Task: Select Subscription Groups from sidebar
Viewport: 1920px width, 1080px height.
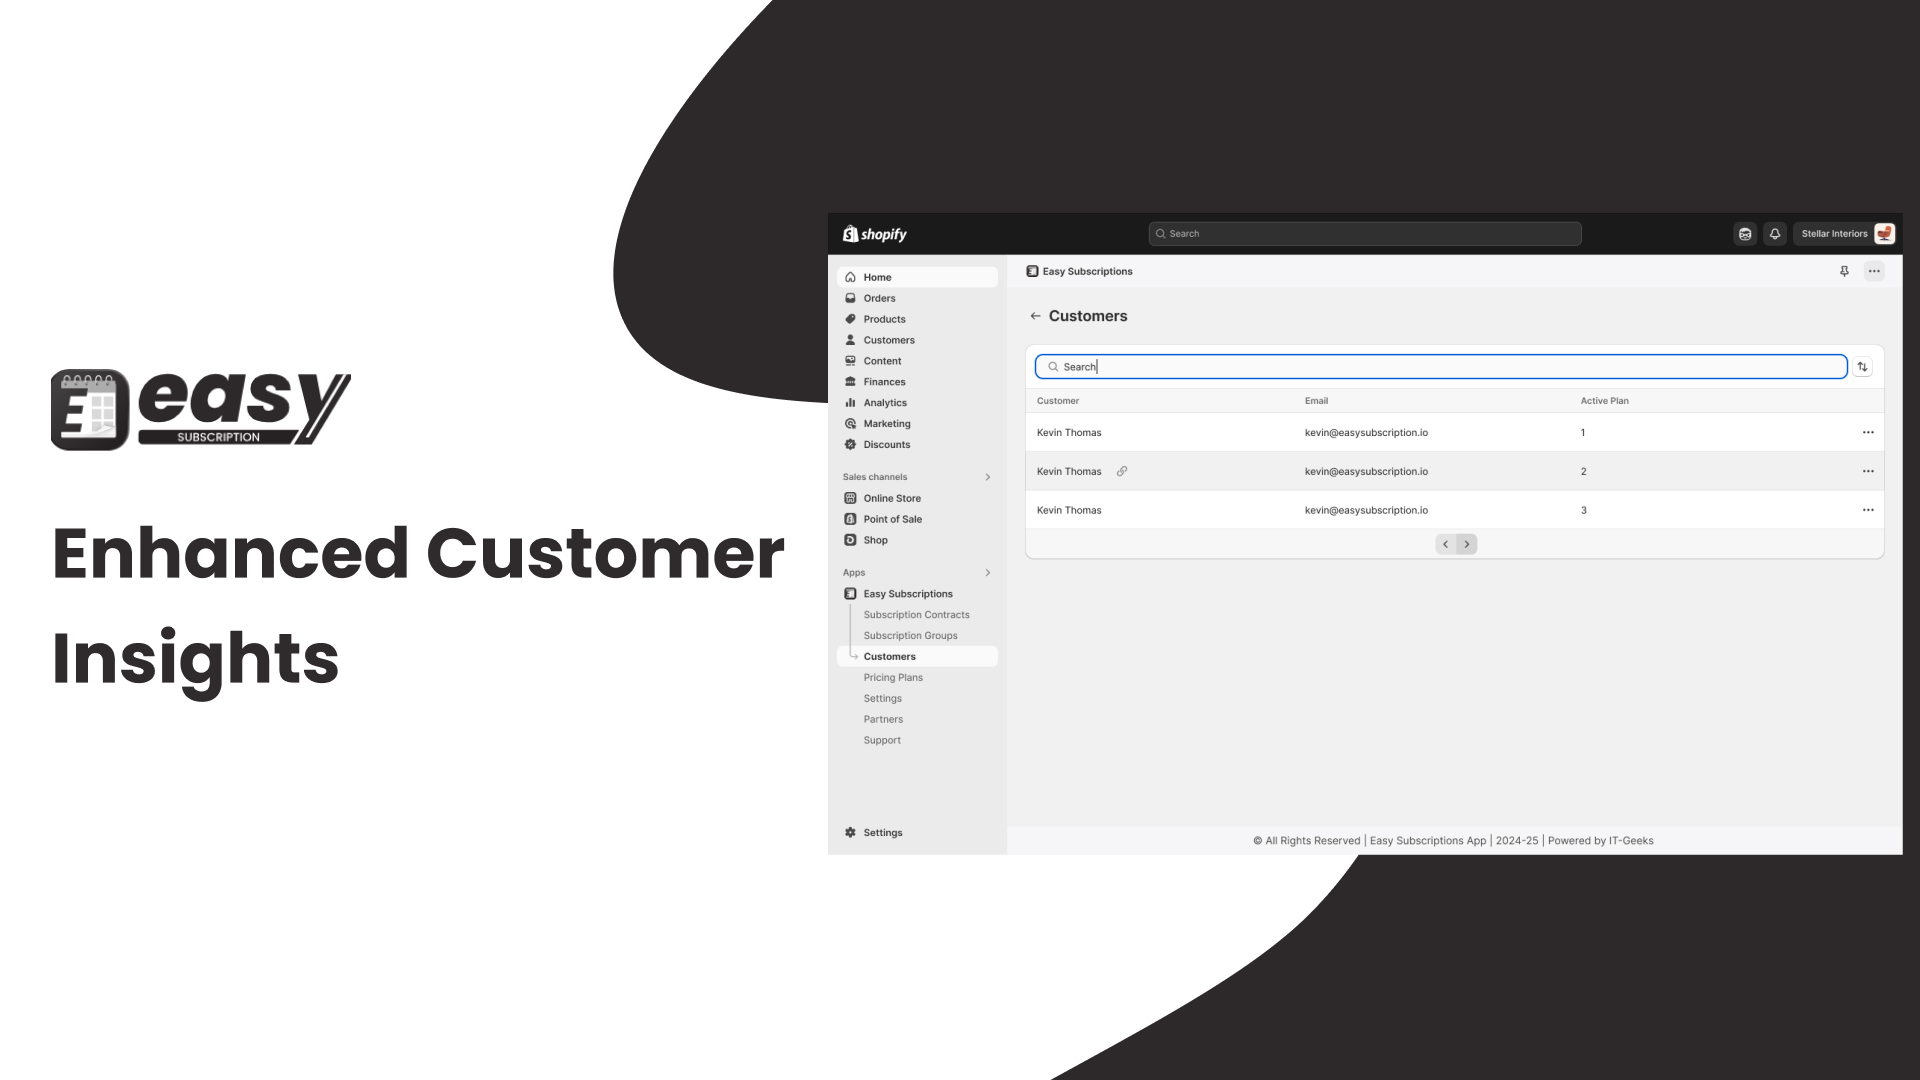Action: [910, 636]
